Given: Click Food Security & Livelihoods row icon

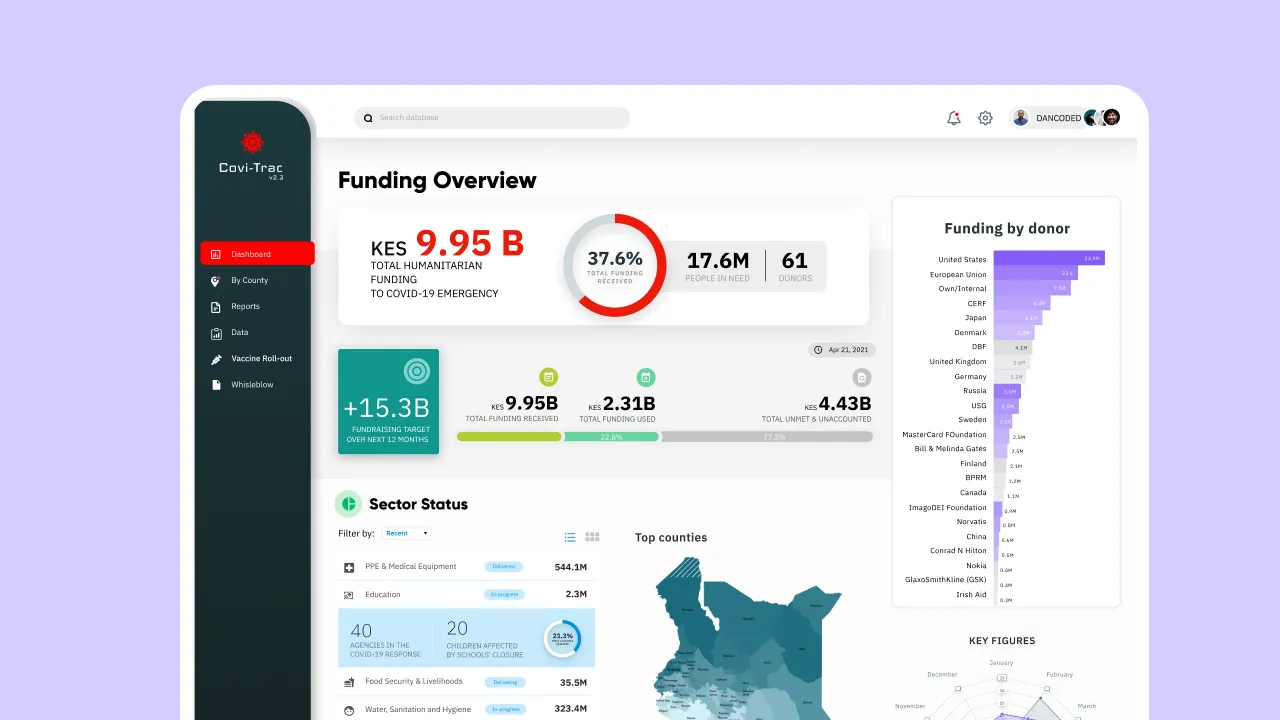Looking at the screenshot, I should coord(349,682).
